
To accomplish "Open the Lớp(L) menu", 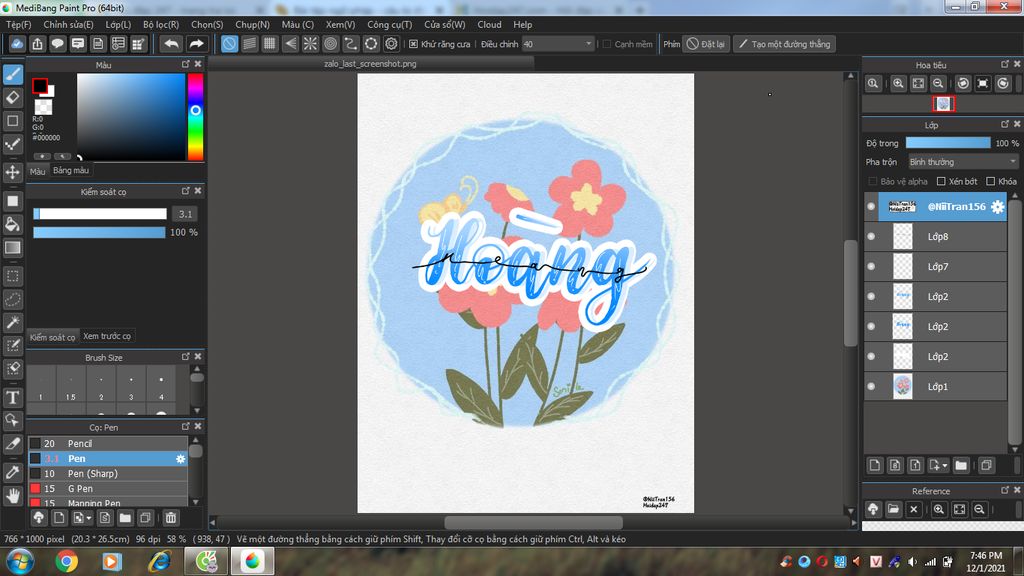I will tap(118, 24).
